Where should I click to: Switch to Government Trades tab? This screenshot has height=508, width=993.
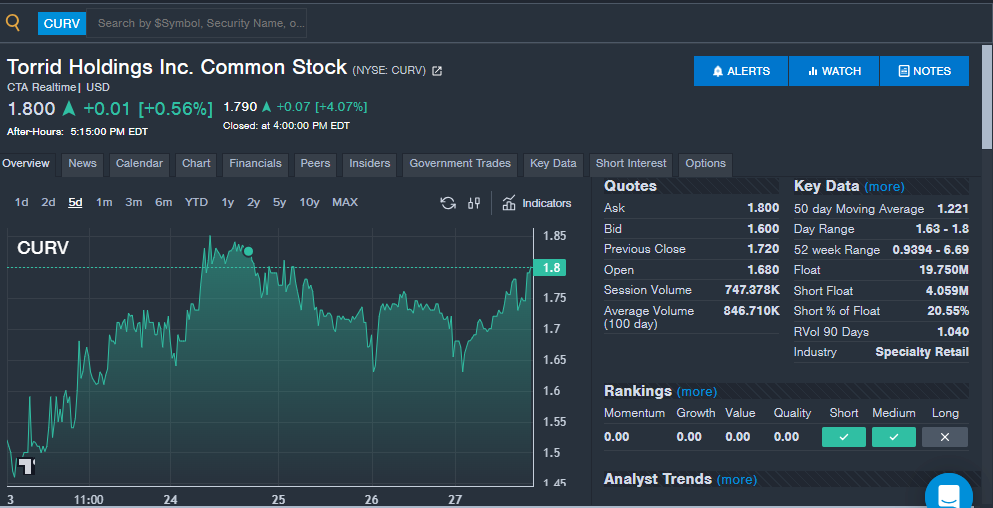coord(460,163)
